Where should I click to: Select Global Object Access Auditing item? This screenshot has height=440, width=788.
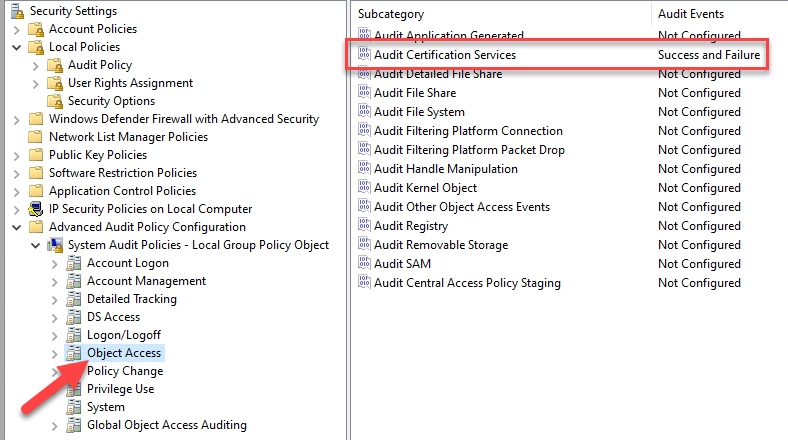(x=166, y=425)
